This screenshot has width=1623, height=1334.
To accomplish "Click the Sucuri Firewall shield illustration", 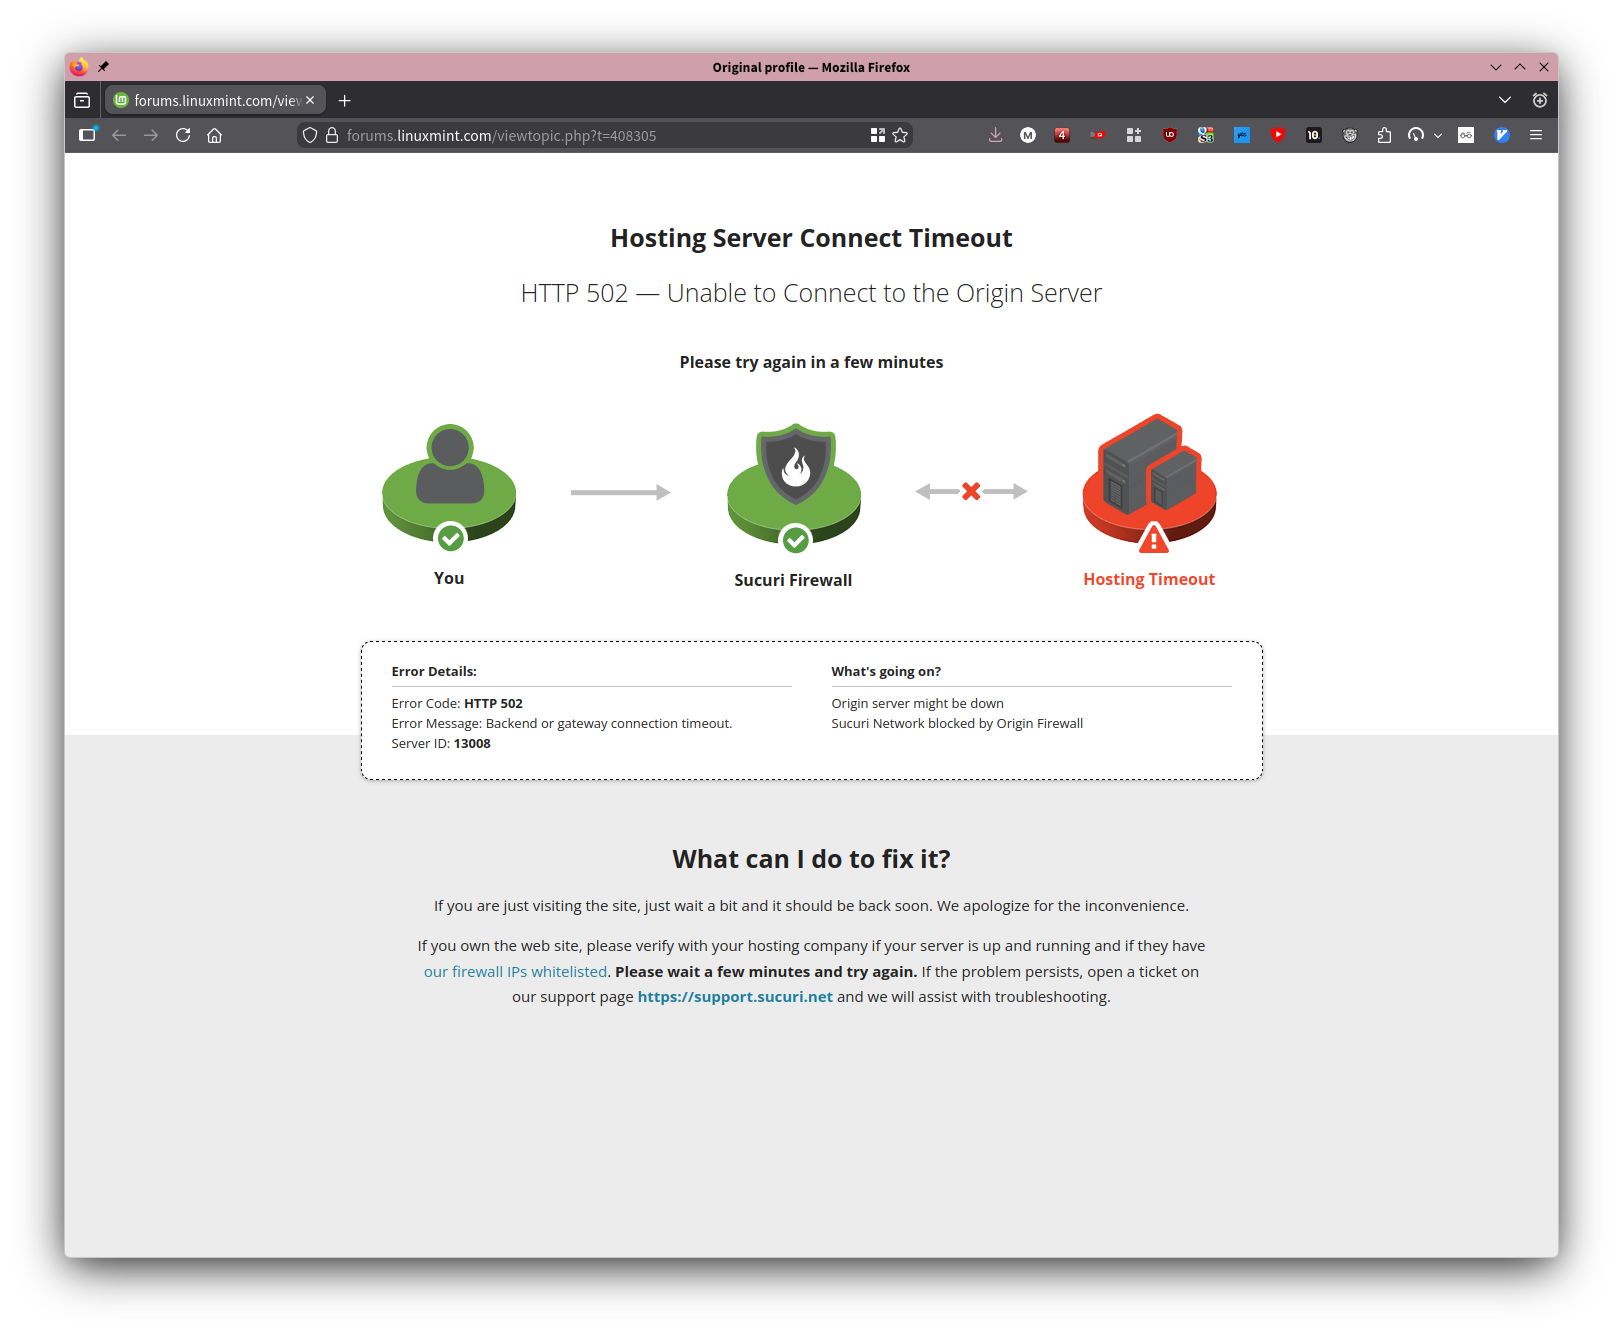I will [x=794, y=487].
